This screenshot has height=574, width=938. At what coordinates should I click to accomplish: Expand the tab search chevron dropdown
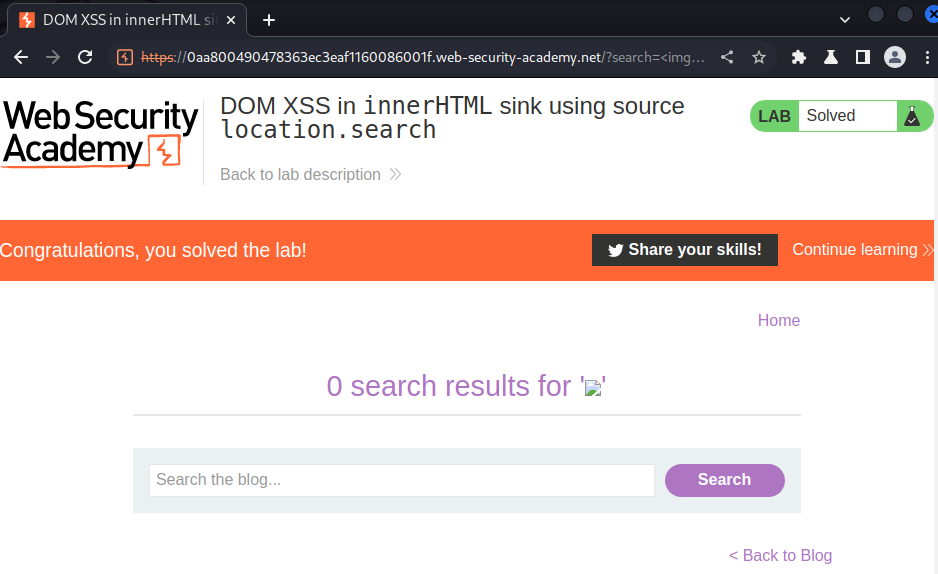[x=845, y=20]
